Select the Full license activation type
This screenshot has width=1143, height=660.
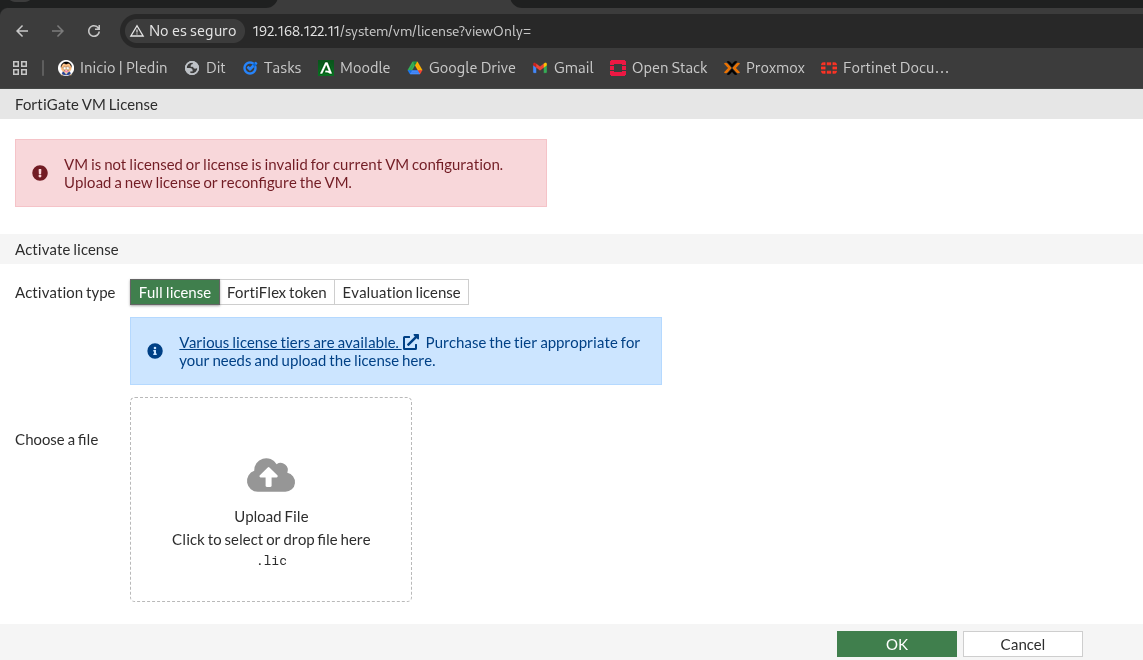[x=175, y=292]
